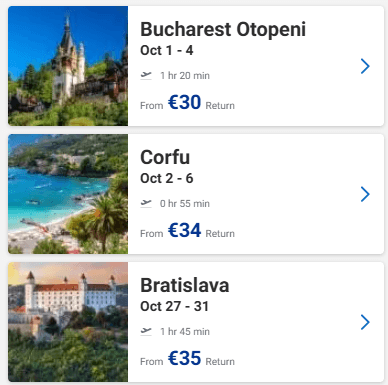Screen dimensions: 388x385
Task: Click the plane icon beside 1 hr 45 min
Action: [146, 331]
